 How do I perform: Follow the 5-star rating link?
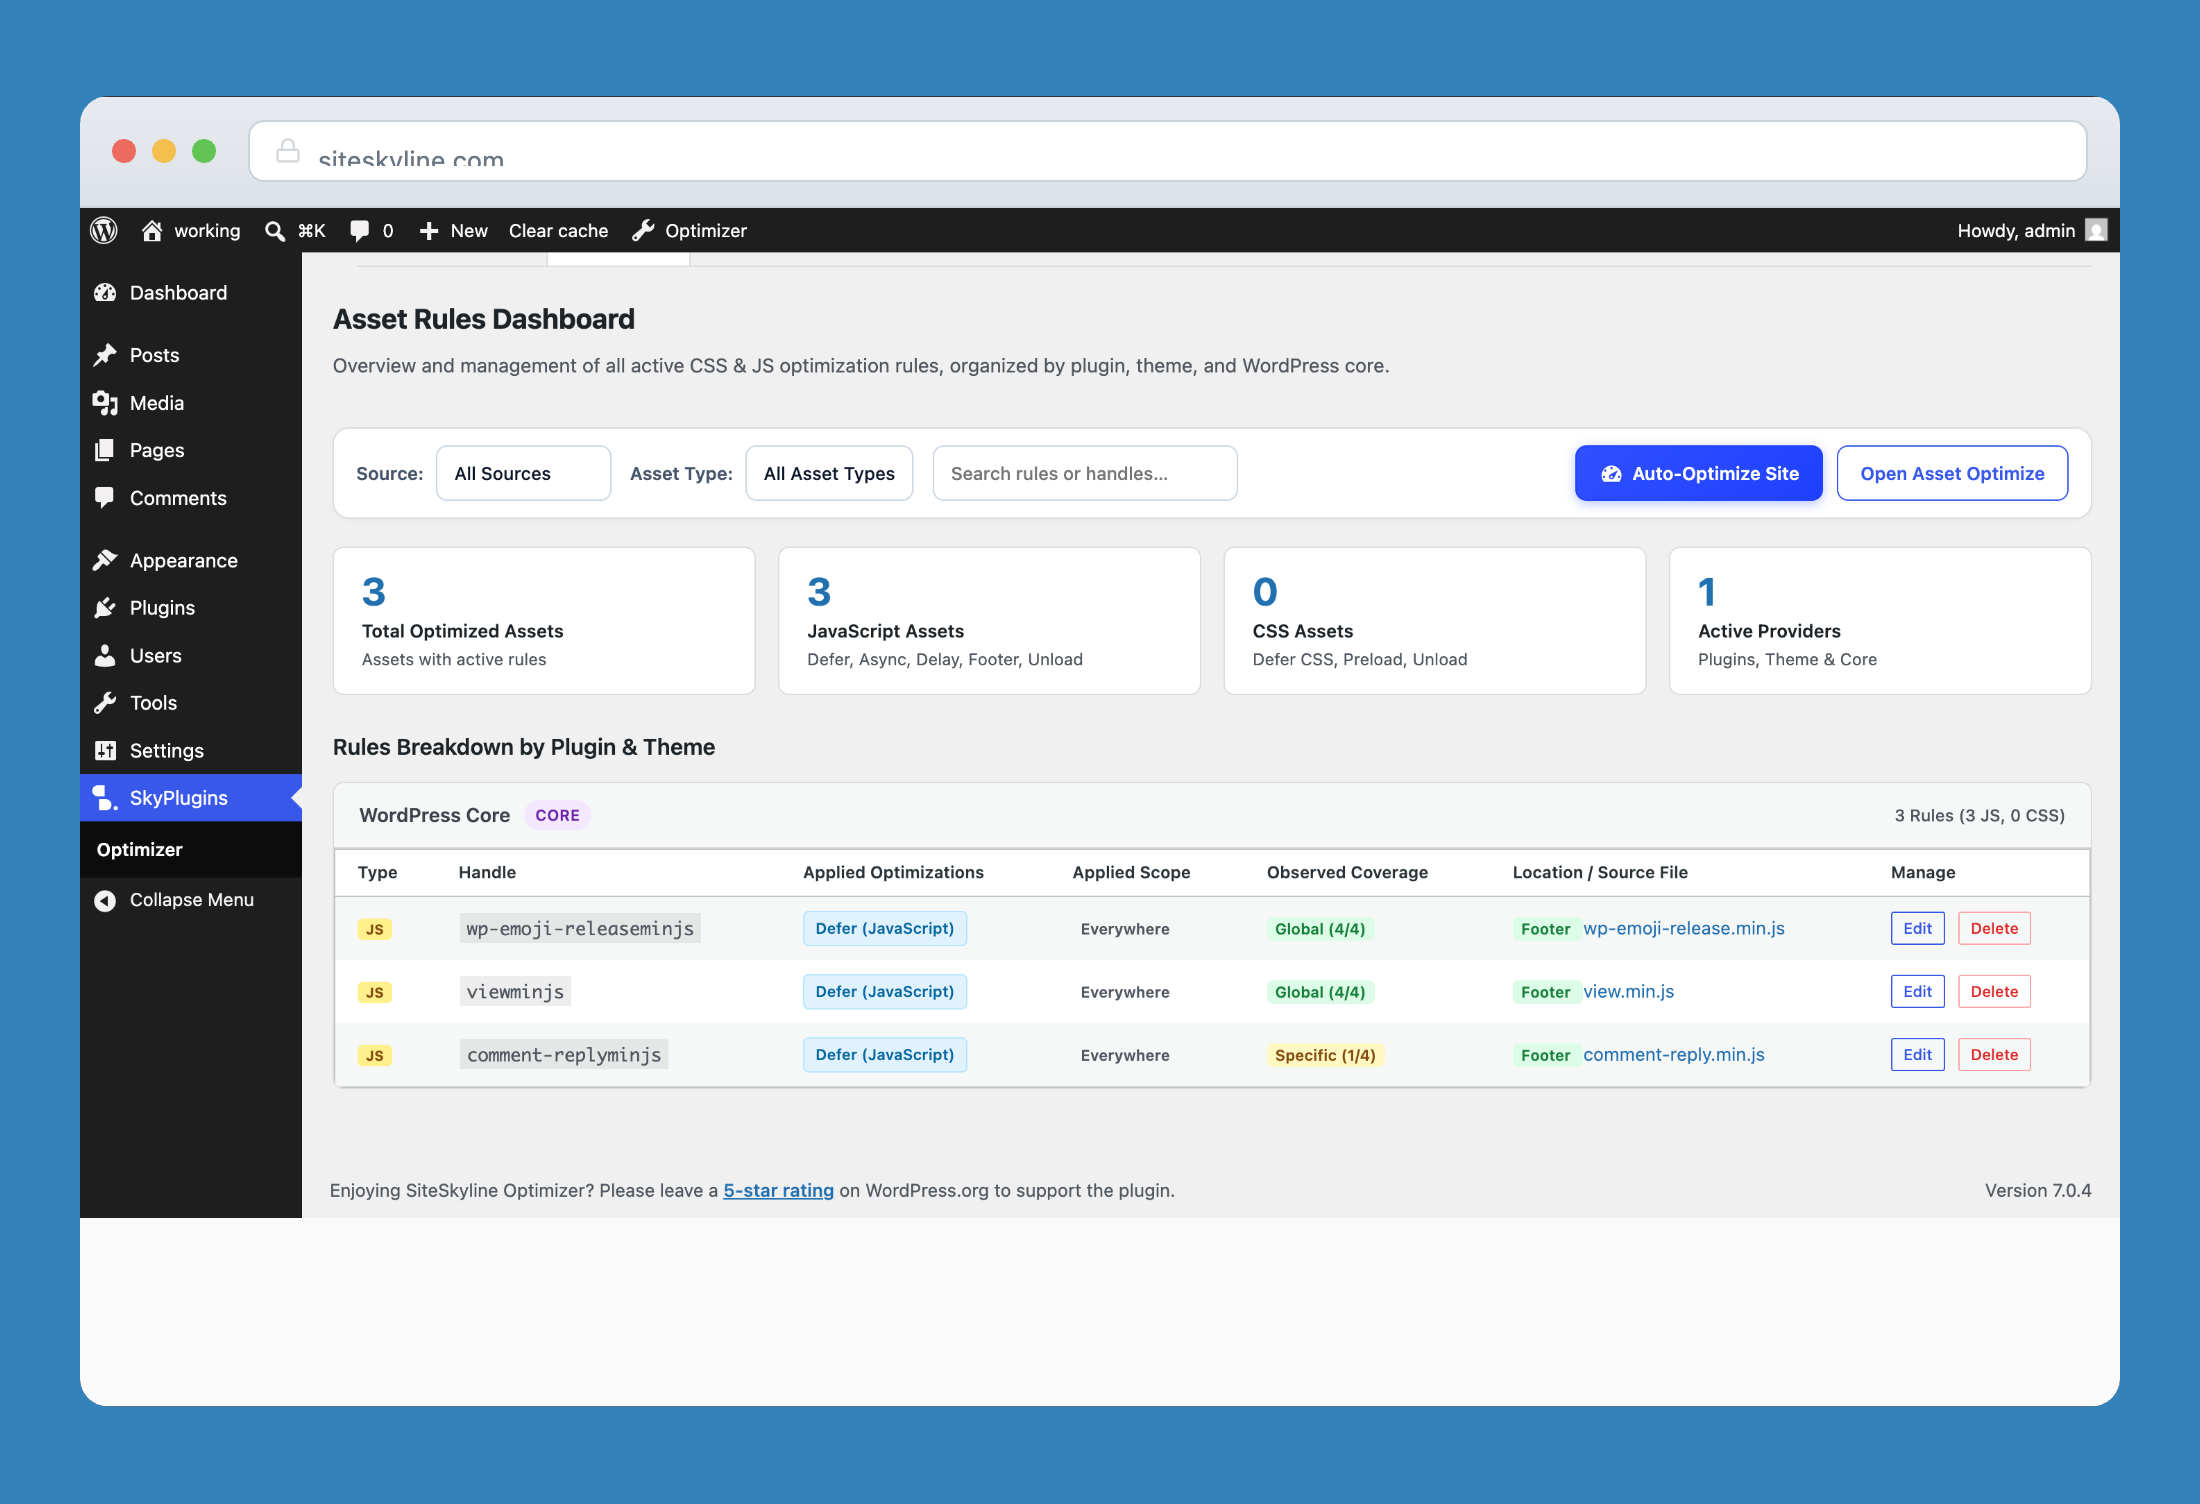pos(778,1191)
